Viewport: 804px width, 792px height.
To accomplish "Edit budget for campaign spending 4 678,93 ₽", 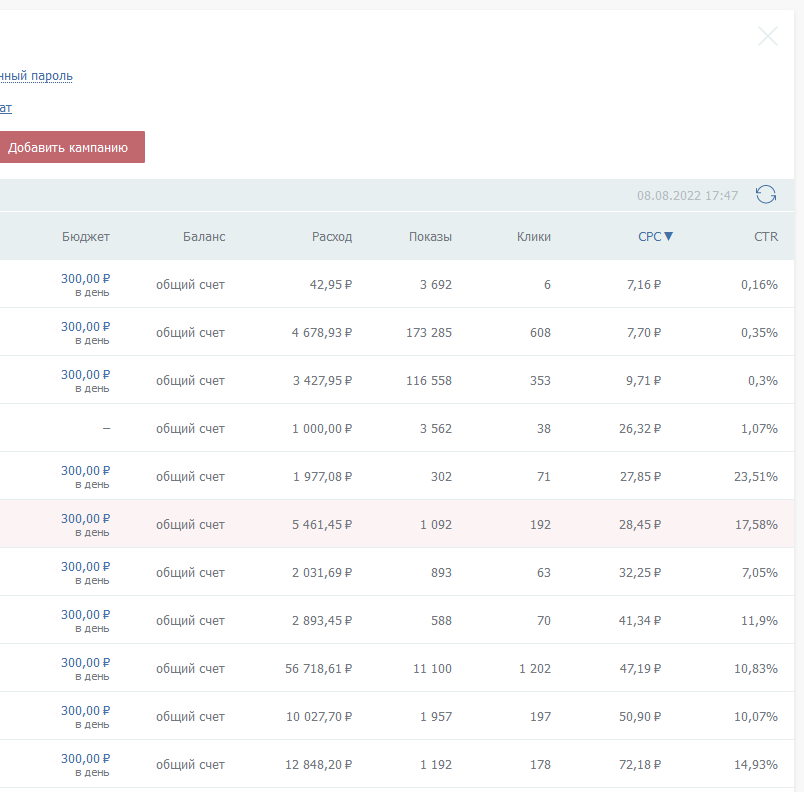I will click(x=85, y=327).
